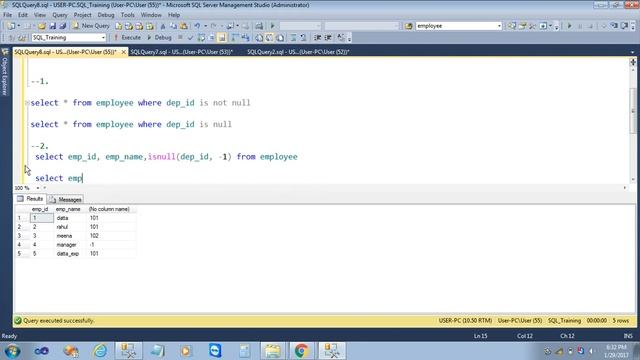Click the Cut icon in toolbar
Image resolution: width=640 pixels, height=360 pixels.
[x=163, y=26]
